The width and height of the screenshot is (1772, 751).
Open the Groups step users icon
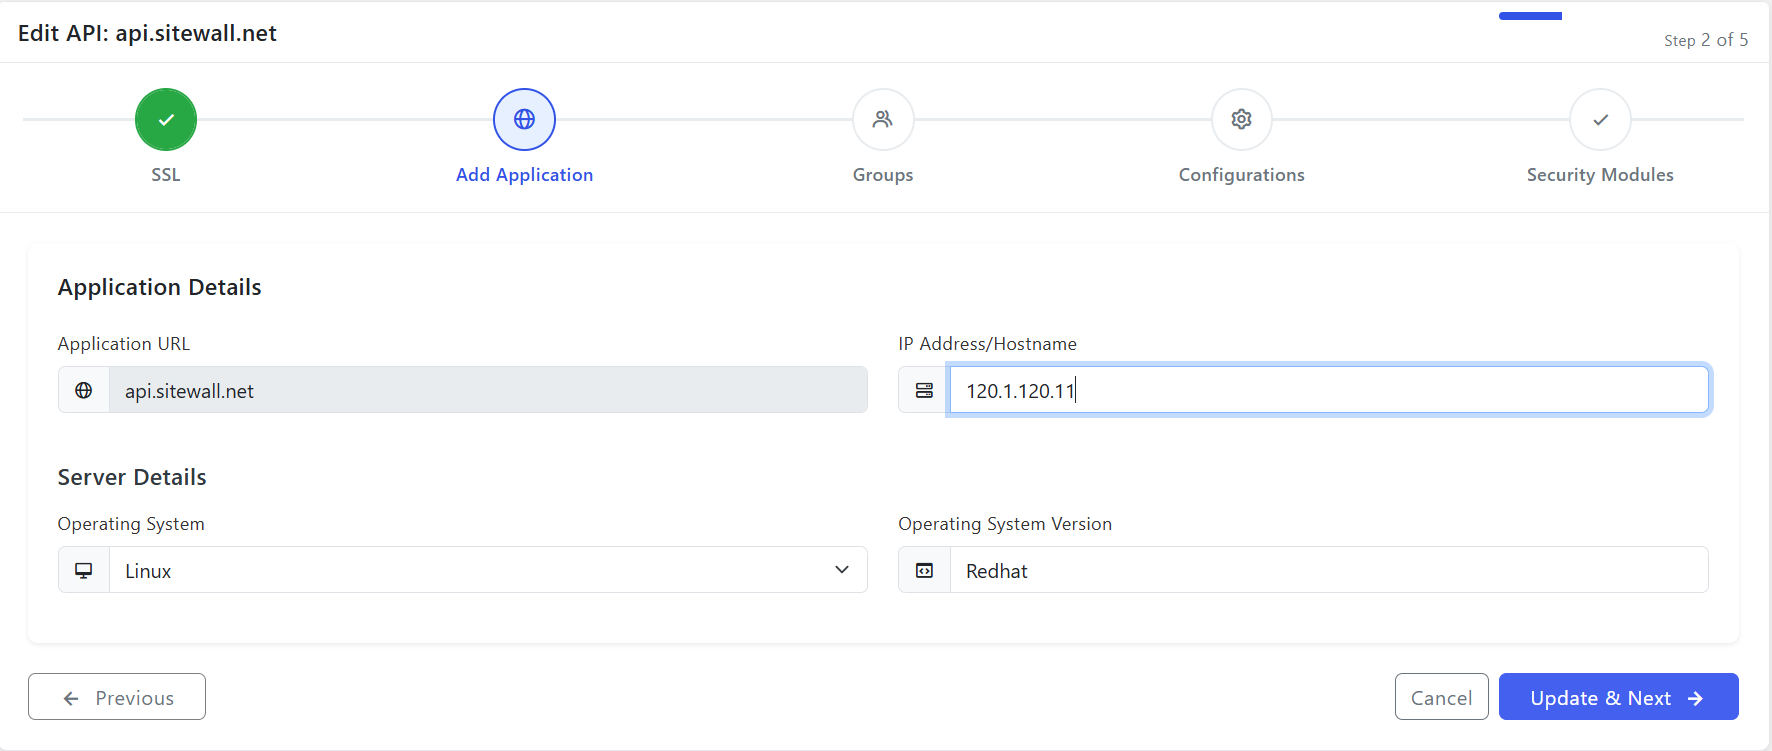(x=882, y=119)
